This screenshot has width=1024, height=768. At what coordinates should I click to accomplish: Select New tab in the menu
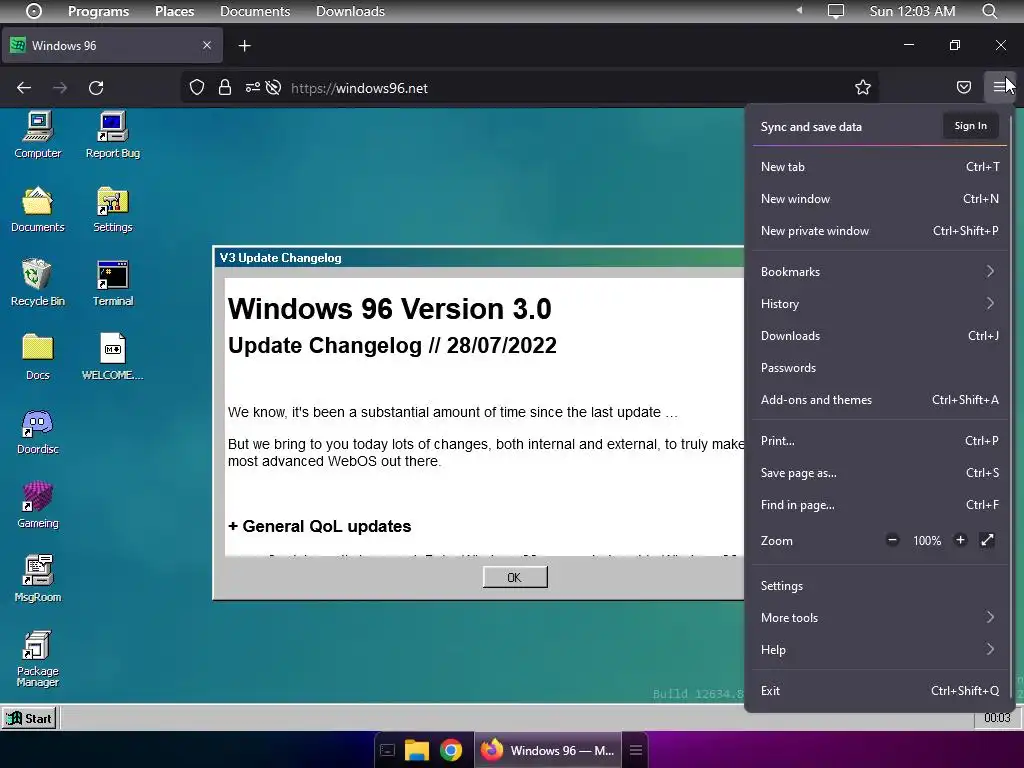tap(880, 167)
